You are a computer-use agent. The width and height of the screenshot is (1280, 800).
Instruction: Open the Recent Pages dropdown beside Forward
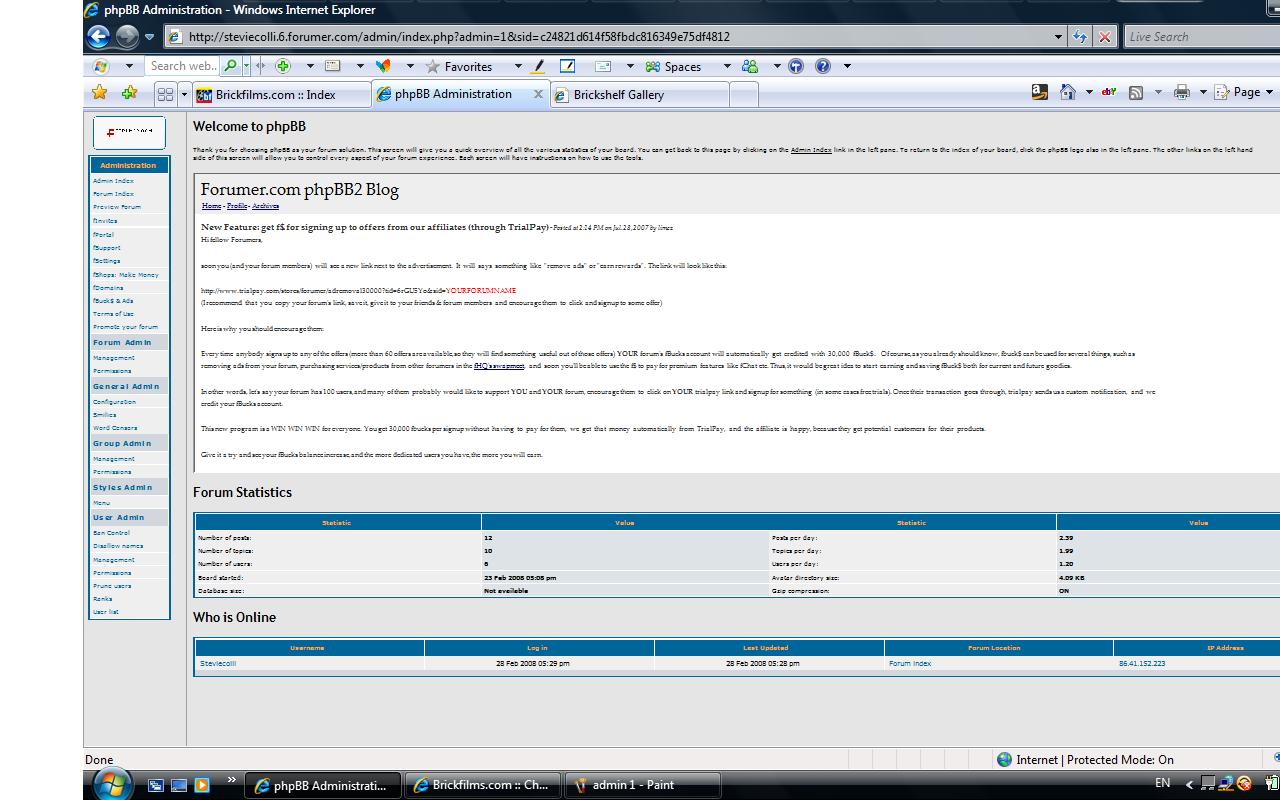[x=150, y=37]
